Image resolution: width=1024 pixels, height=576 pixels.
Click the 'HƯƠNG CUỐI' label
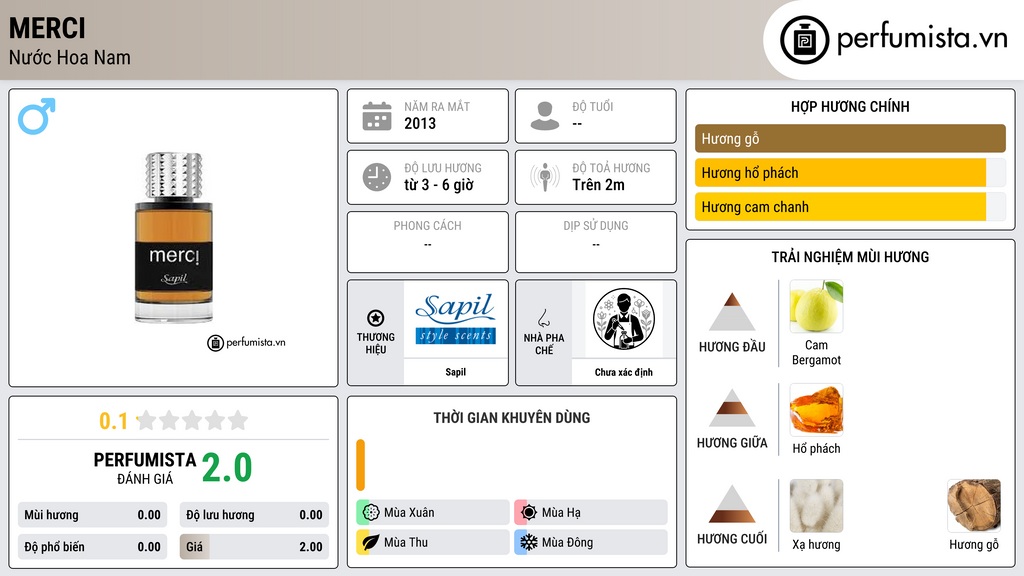(732, 539)
